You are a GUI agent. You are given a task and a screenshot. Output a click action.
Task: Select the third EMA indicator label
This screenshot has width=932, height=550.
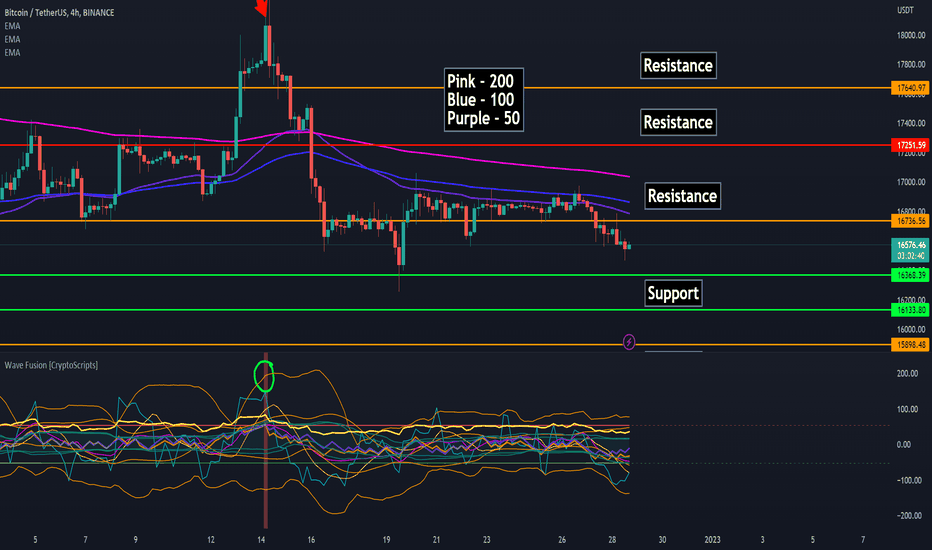12,53
